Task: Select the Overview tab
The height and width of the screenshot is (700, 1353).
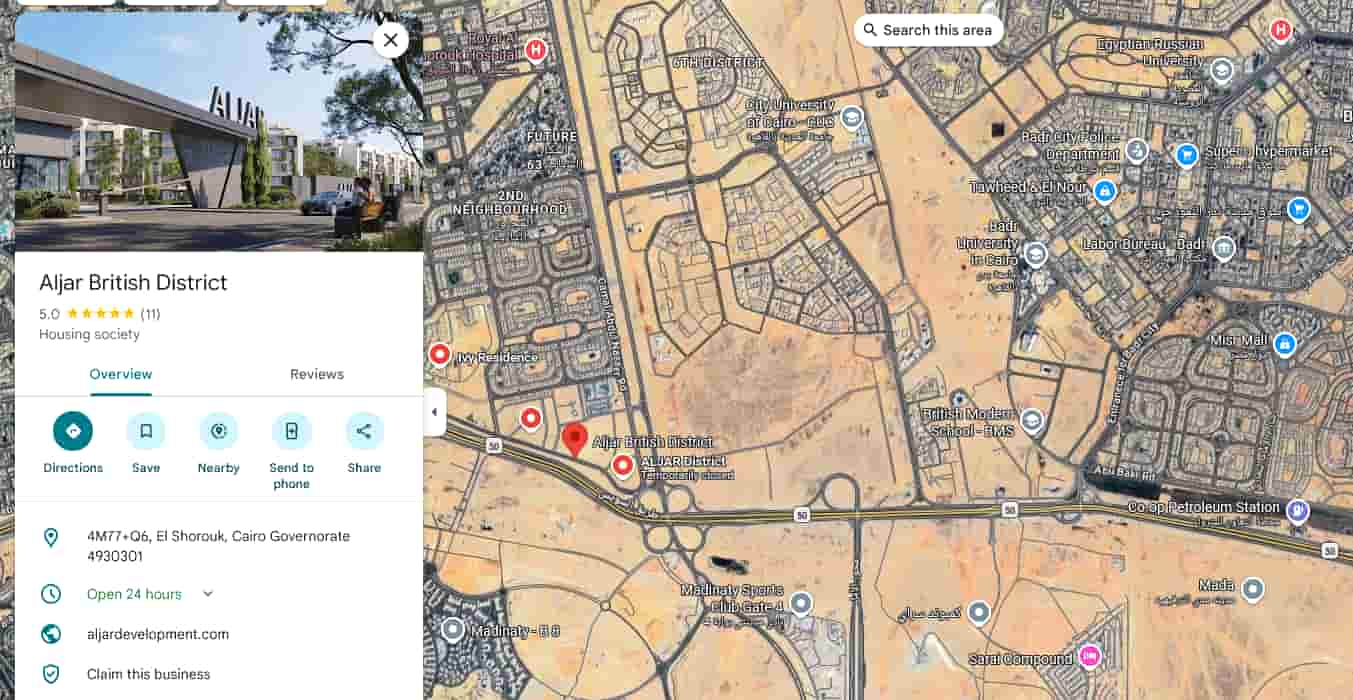Action: (120, 373)
